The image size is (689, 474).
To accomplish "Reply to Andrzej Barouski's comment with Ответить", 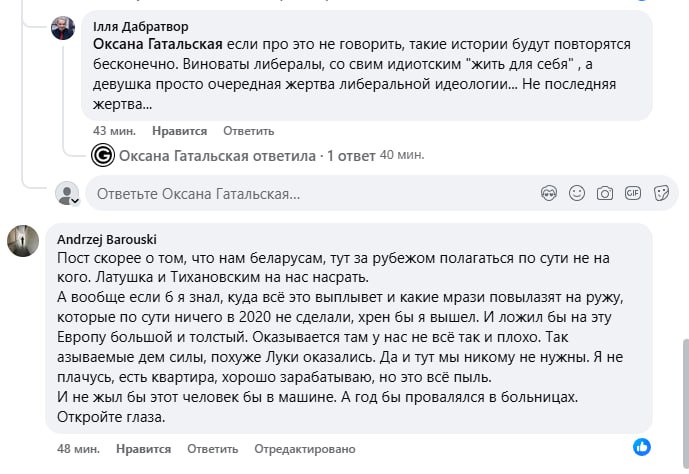I will tap(206, 449).
